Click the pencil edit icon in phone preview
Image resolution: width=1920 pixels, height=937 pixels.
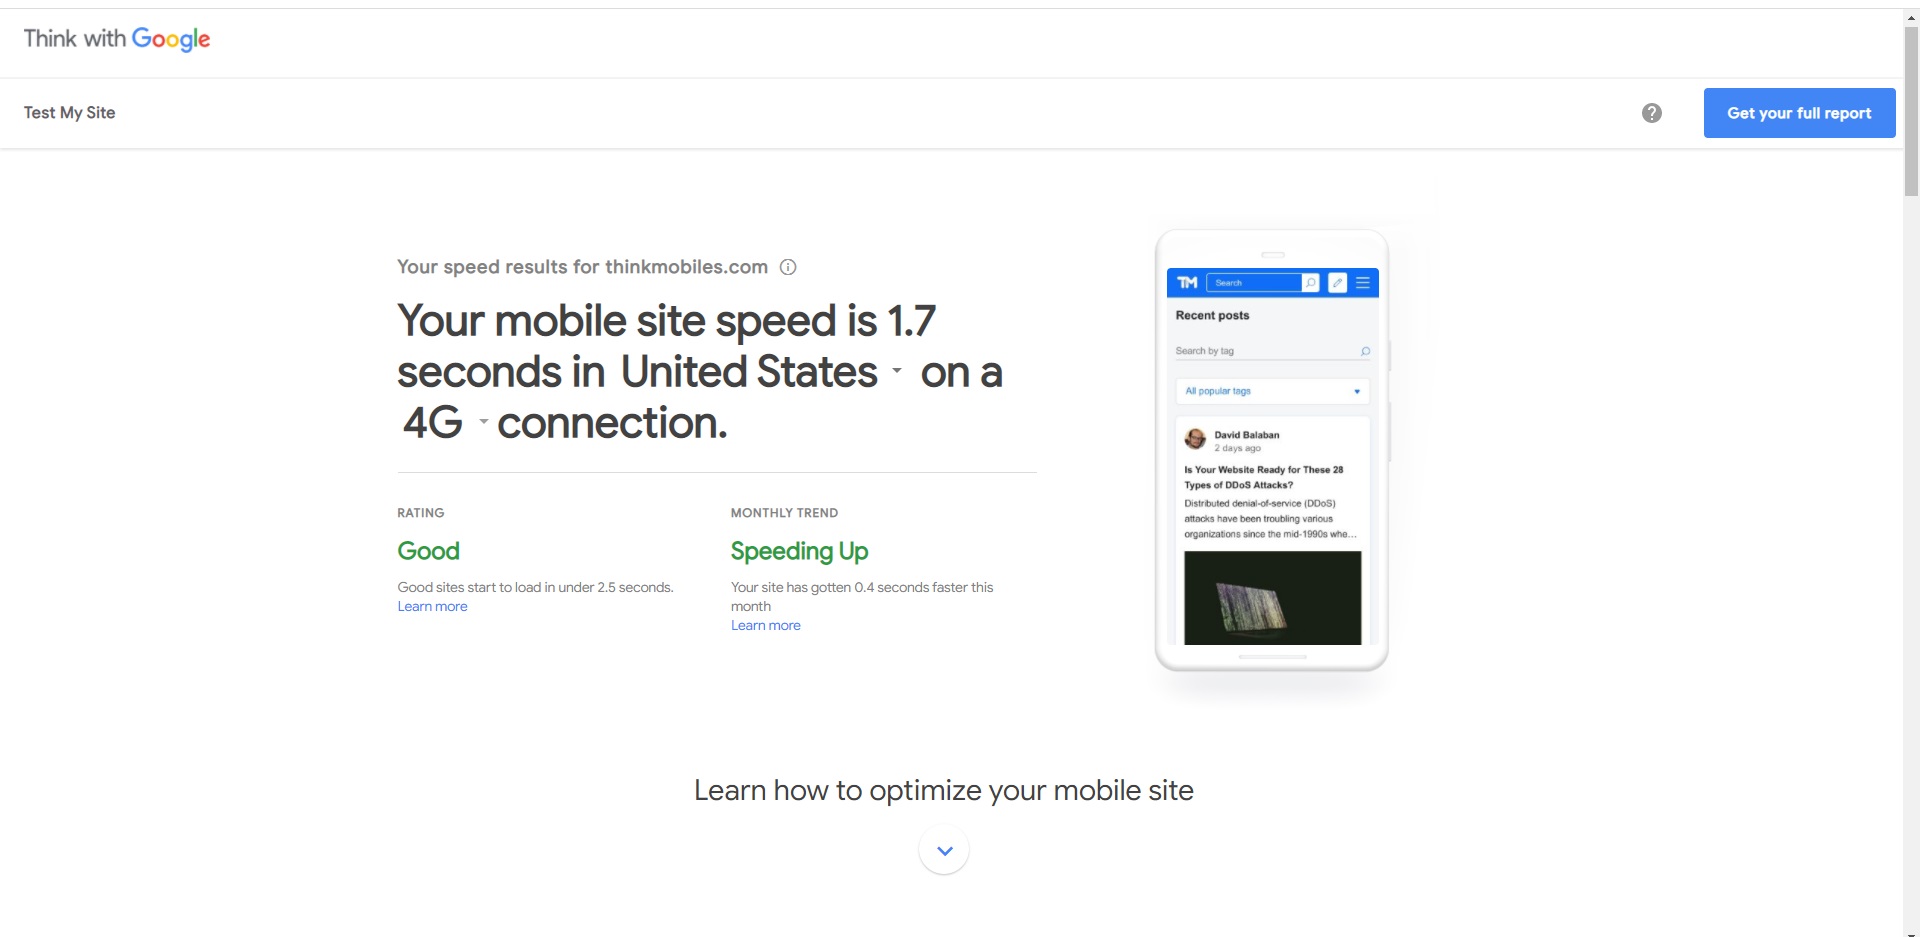[1337, 283]
